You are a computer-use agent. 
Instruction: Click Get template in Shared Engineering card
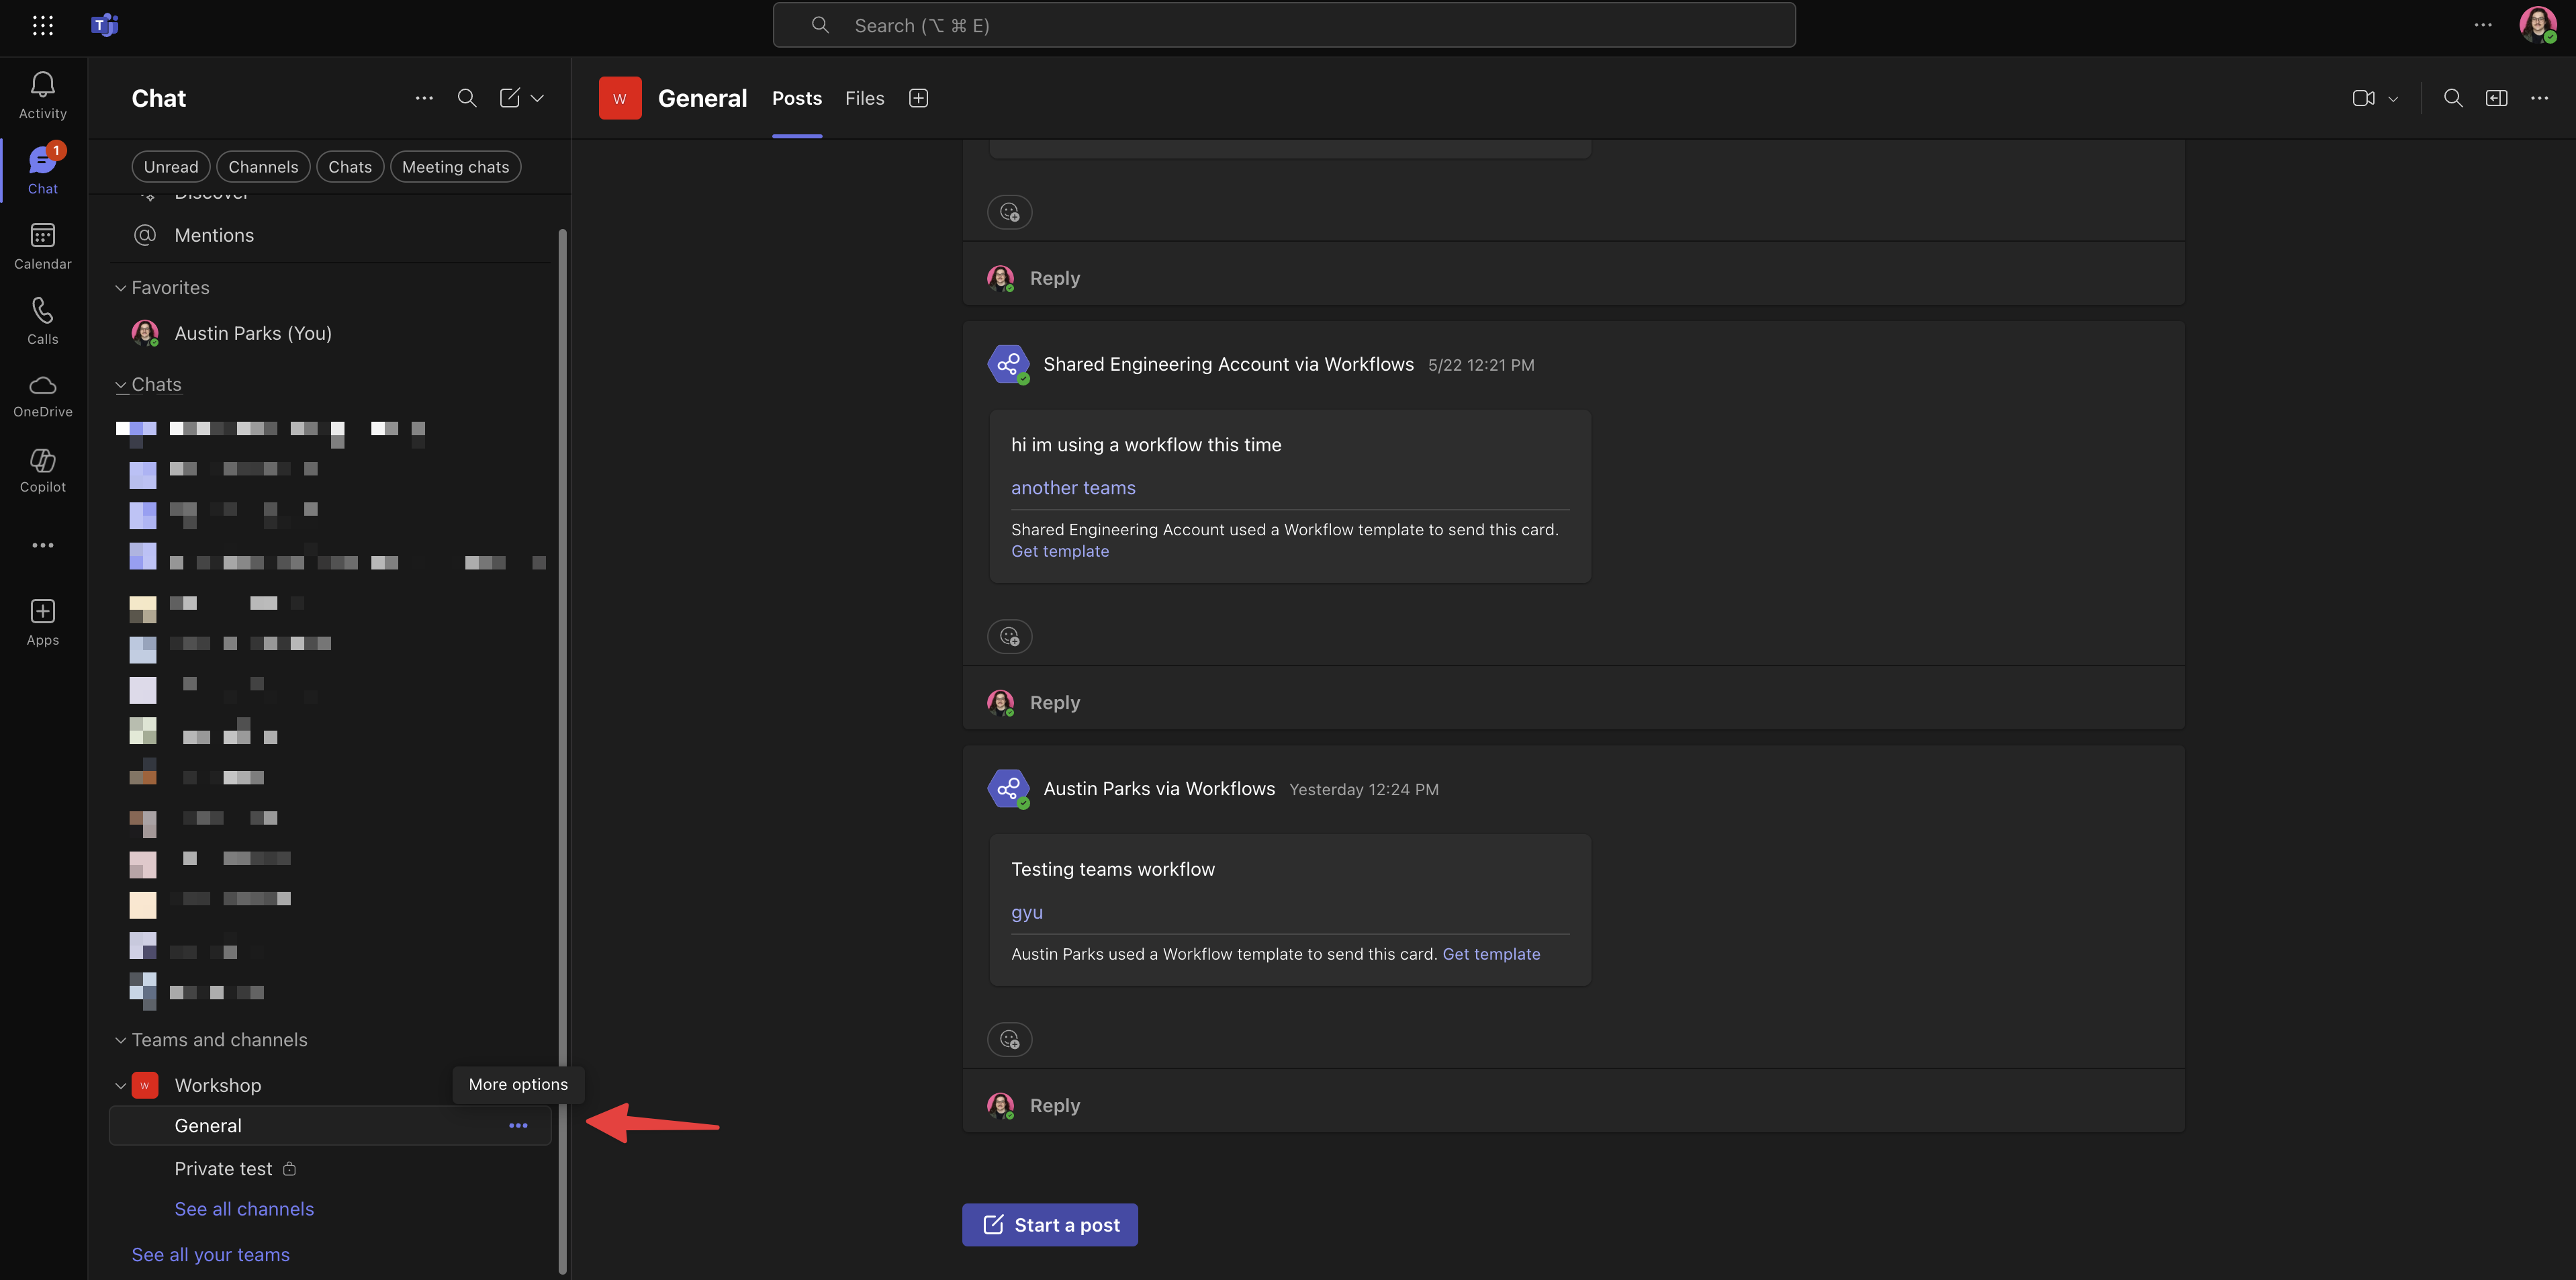[1059, 551]
